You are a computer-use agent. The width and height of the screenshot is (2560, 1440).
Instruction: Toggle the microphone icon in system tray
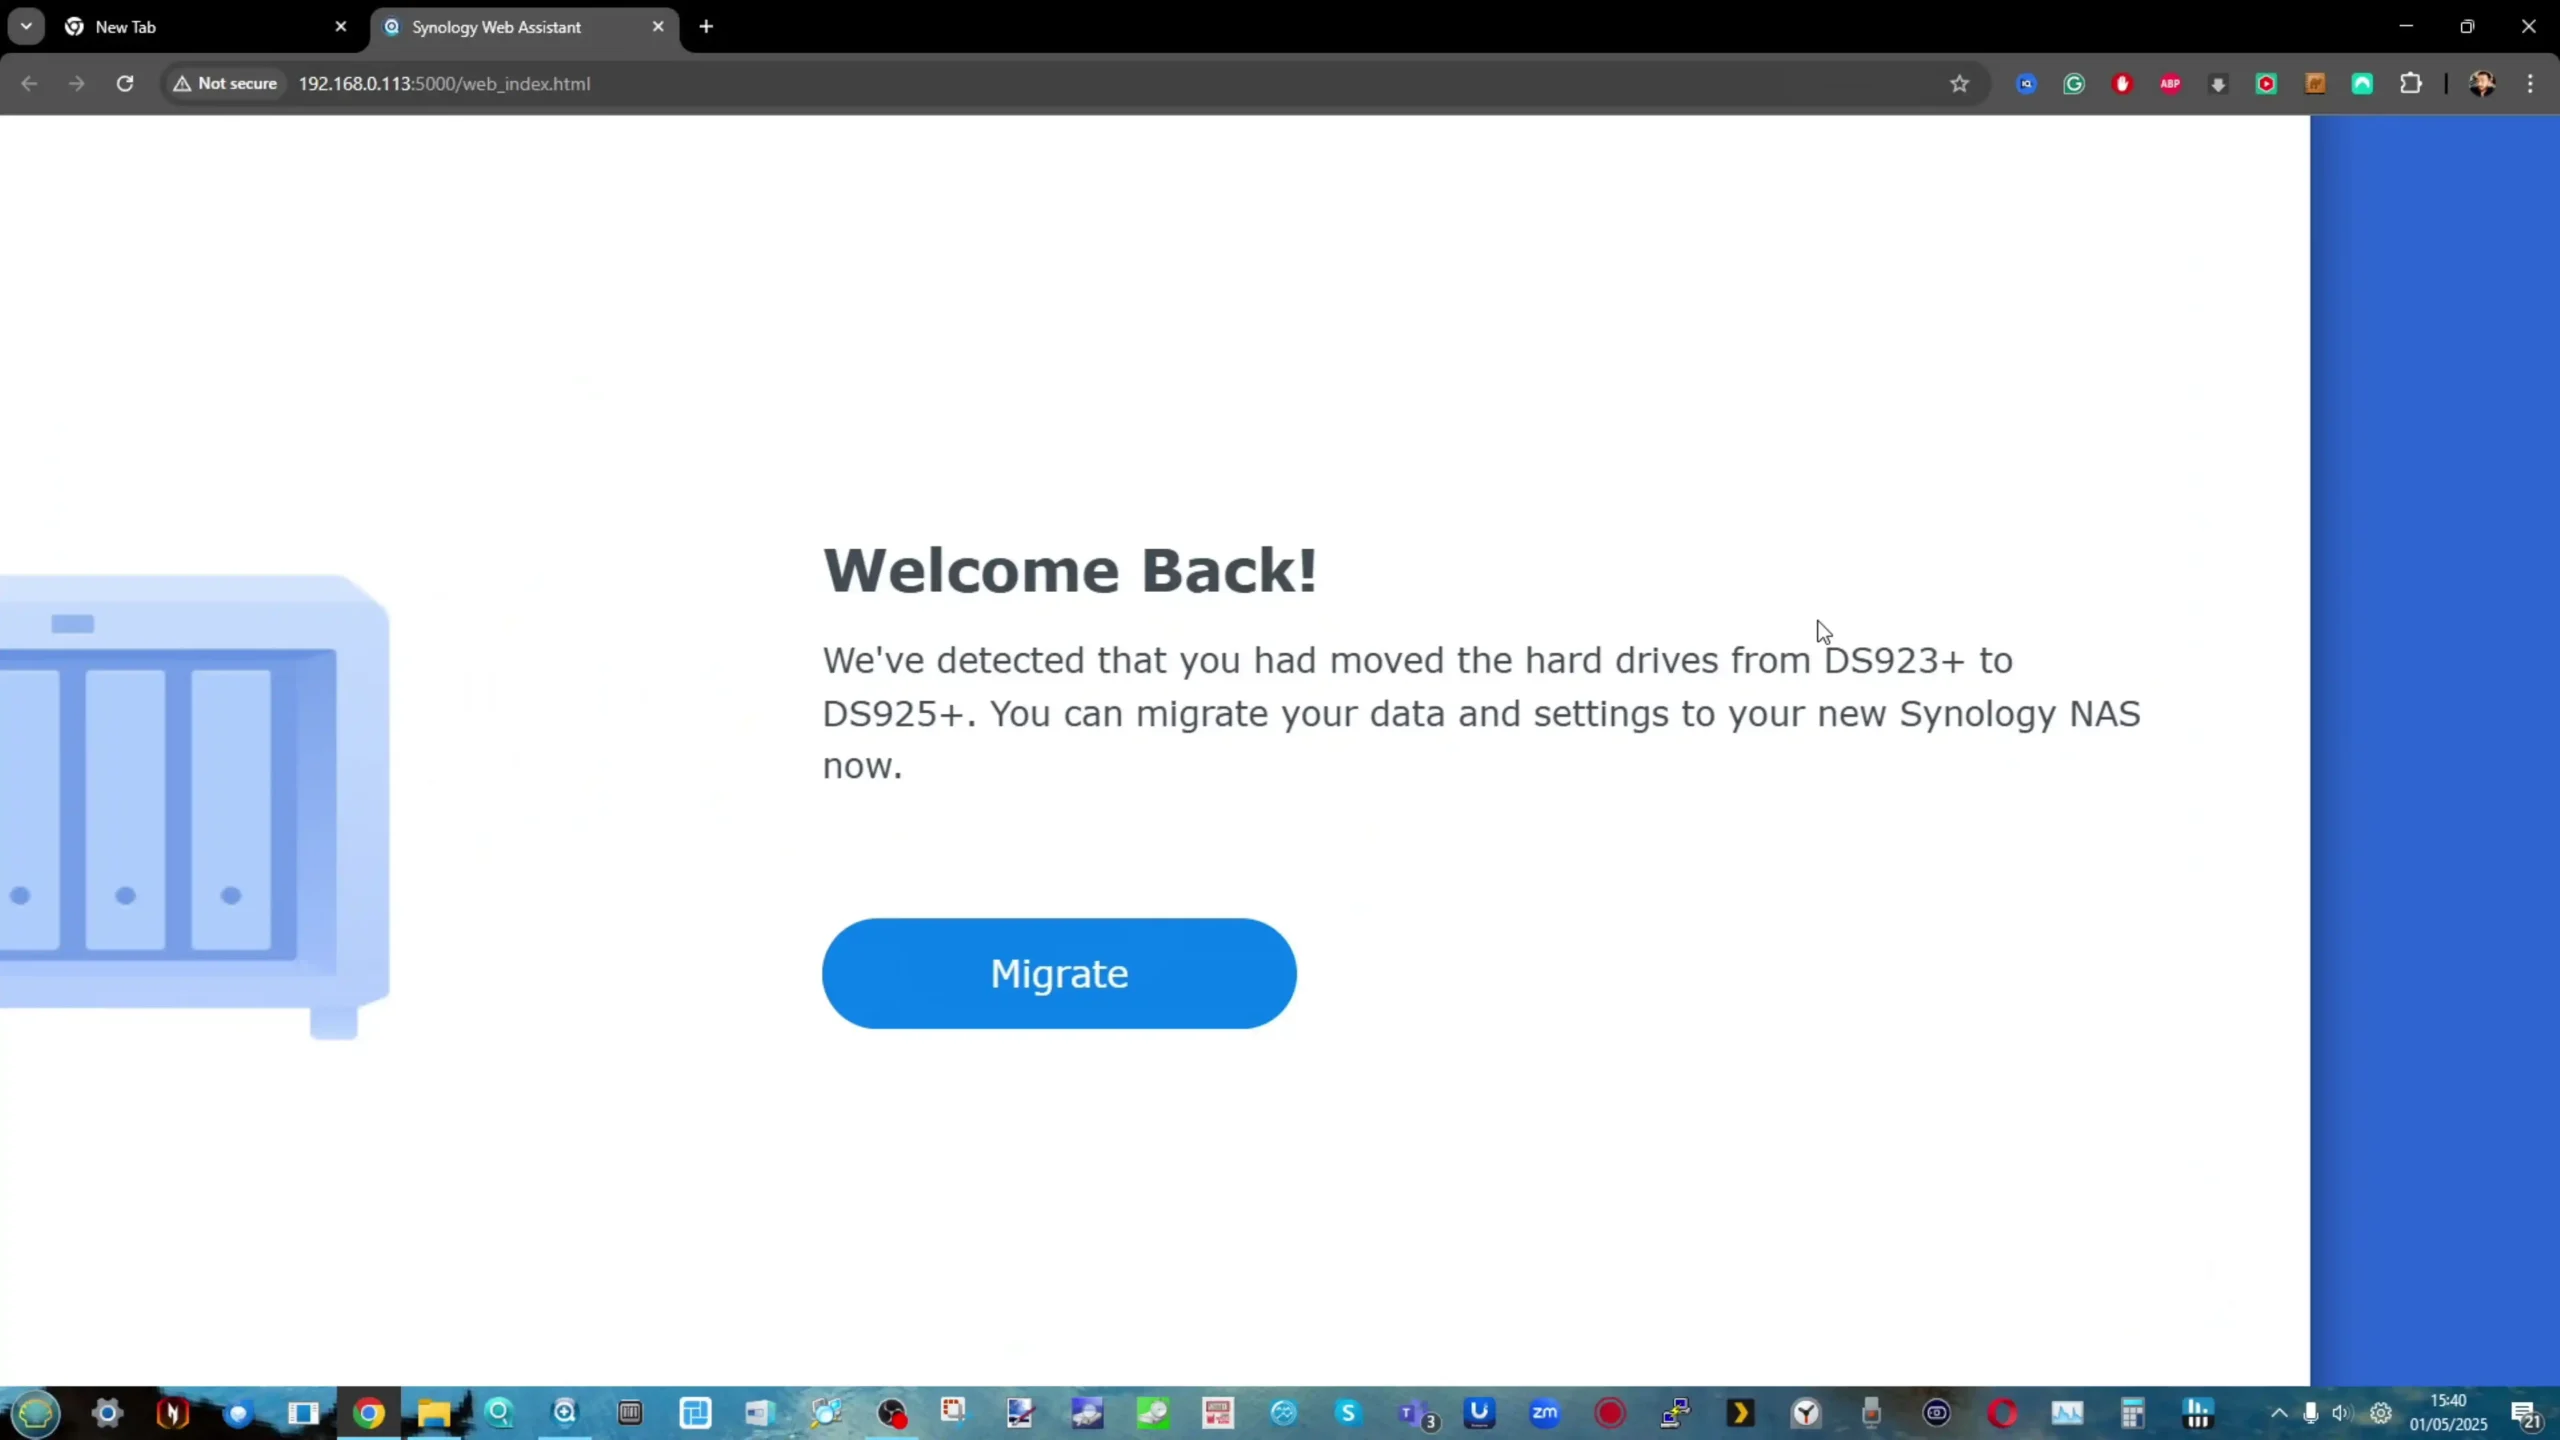click(x=2311, y=1413)
